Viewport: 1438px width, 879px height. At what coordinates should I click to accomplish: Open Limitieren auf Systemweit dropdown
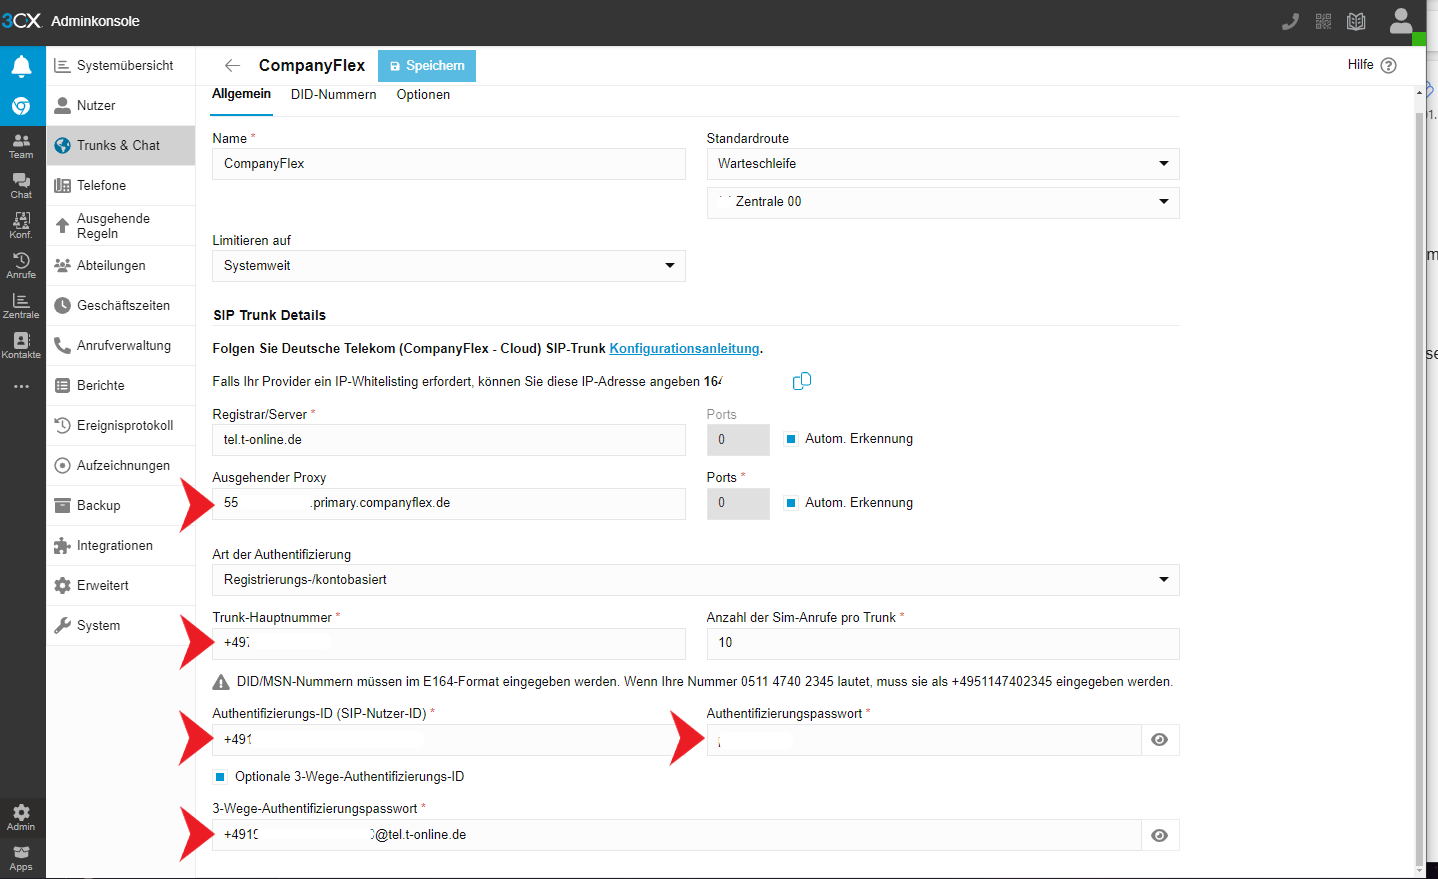(449, 266)
